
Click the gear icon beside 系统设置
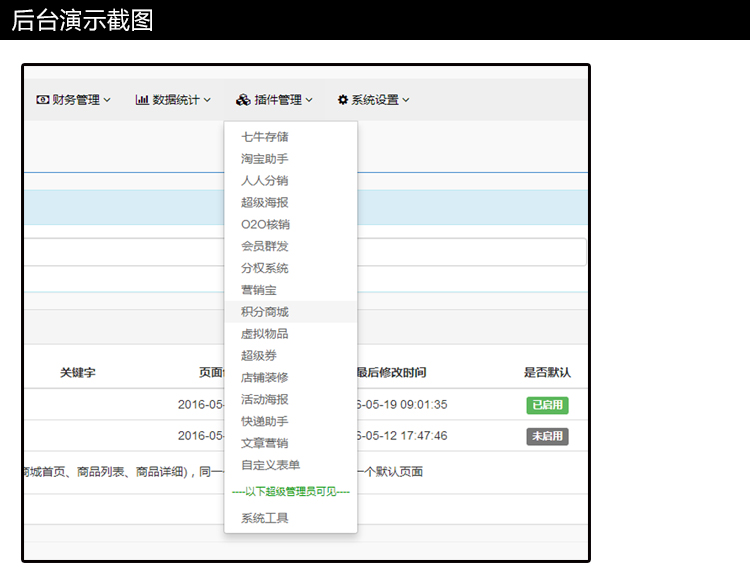(343, 100)
